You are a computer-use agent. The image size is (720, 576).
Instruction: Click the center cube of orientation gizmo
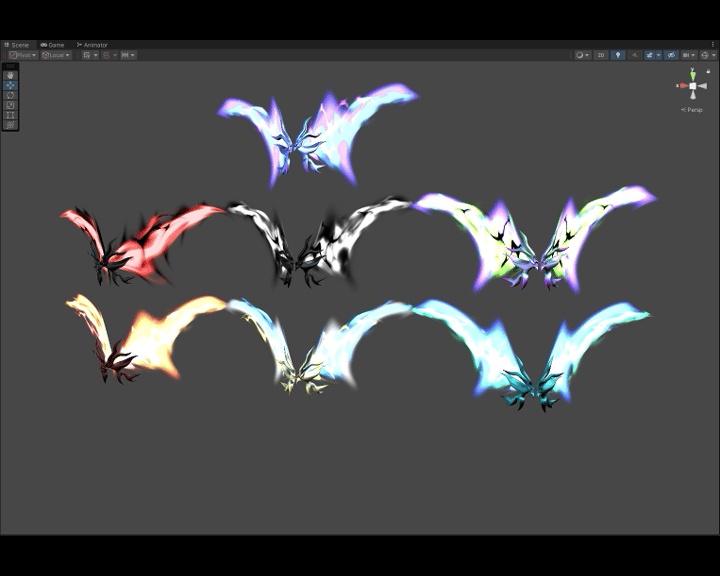[692, 86]
